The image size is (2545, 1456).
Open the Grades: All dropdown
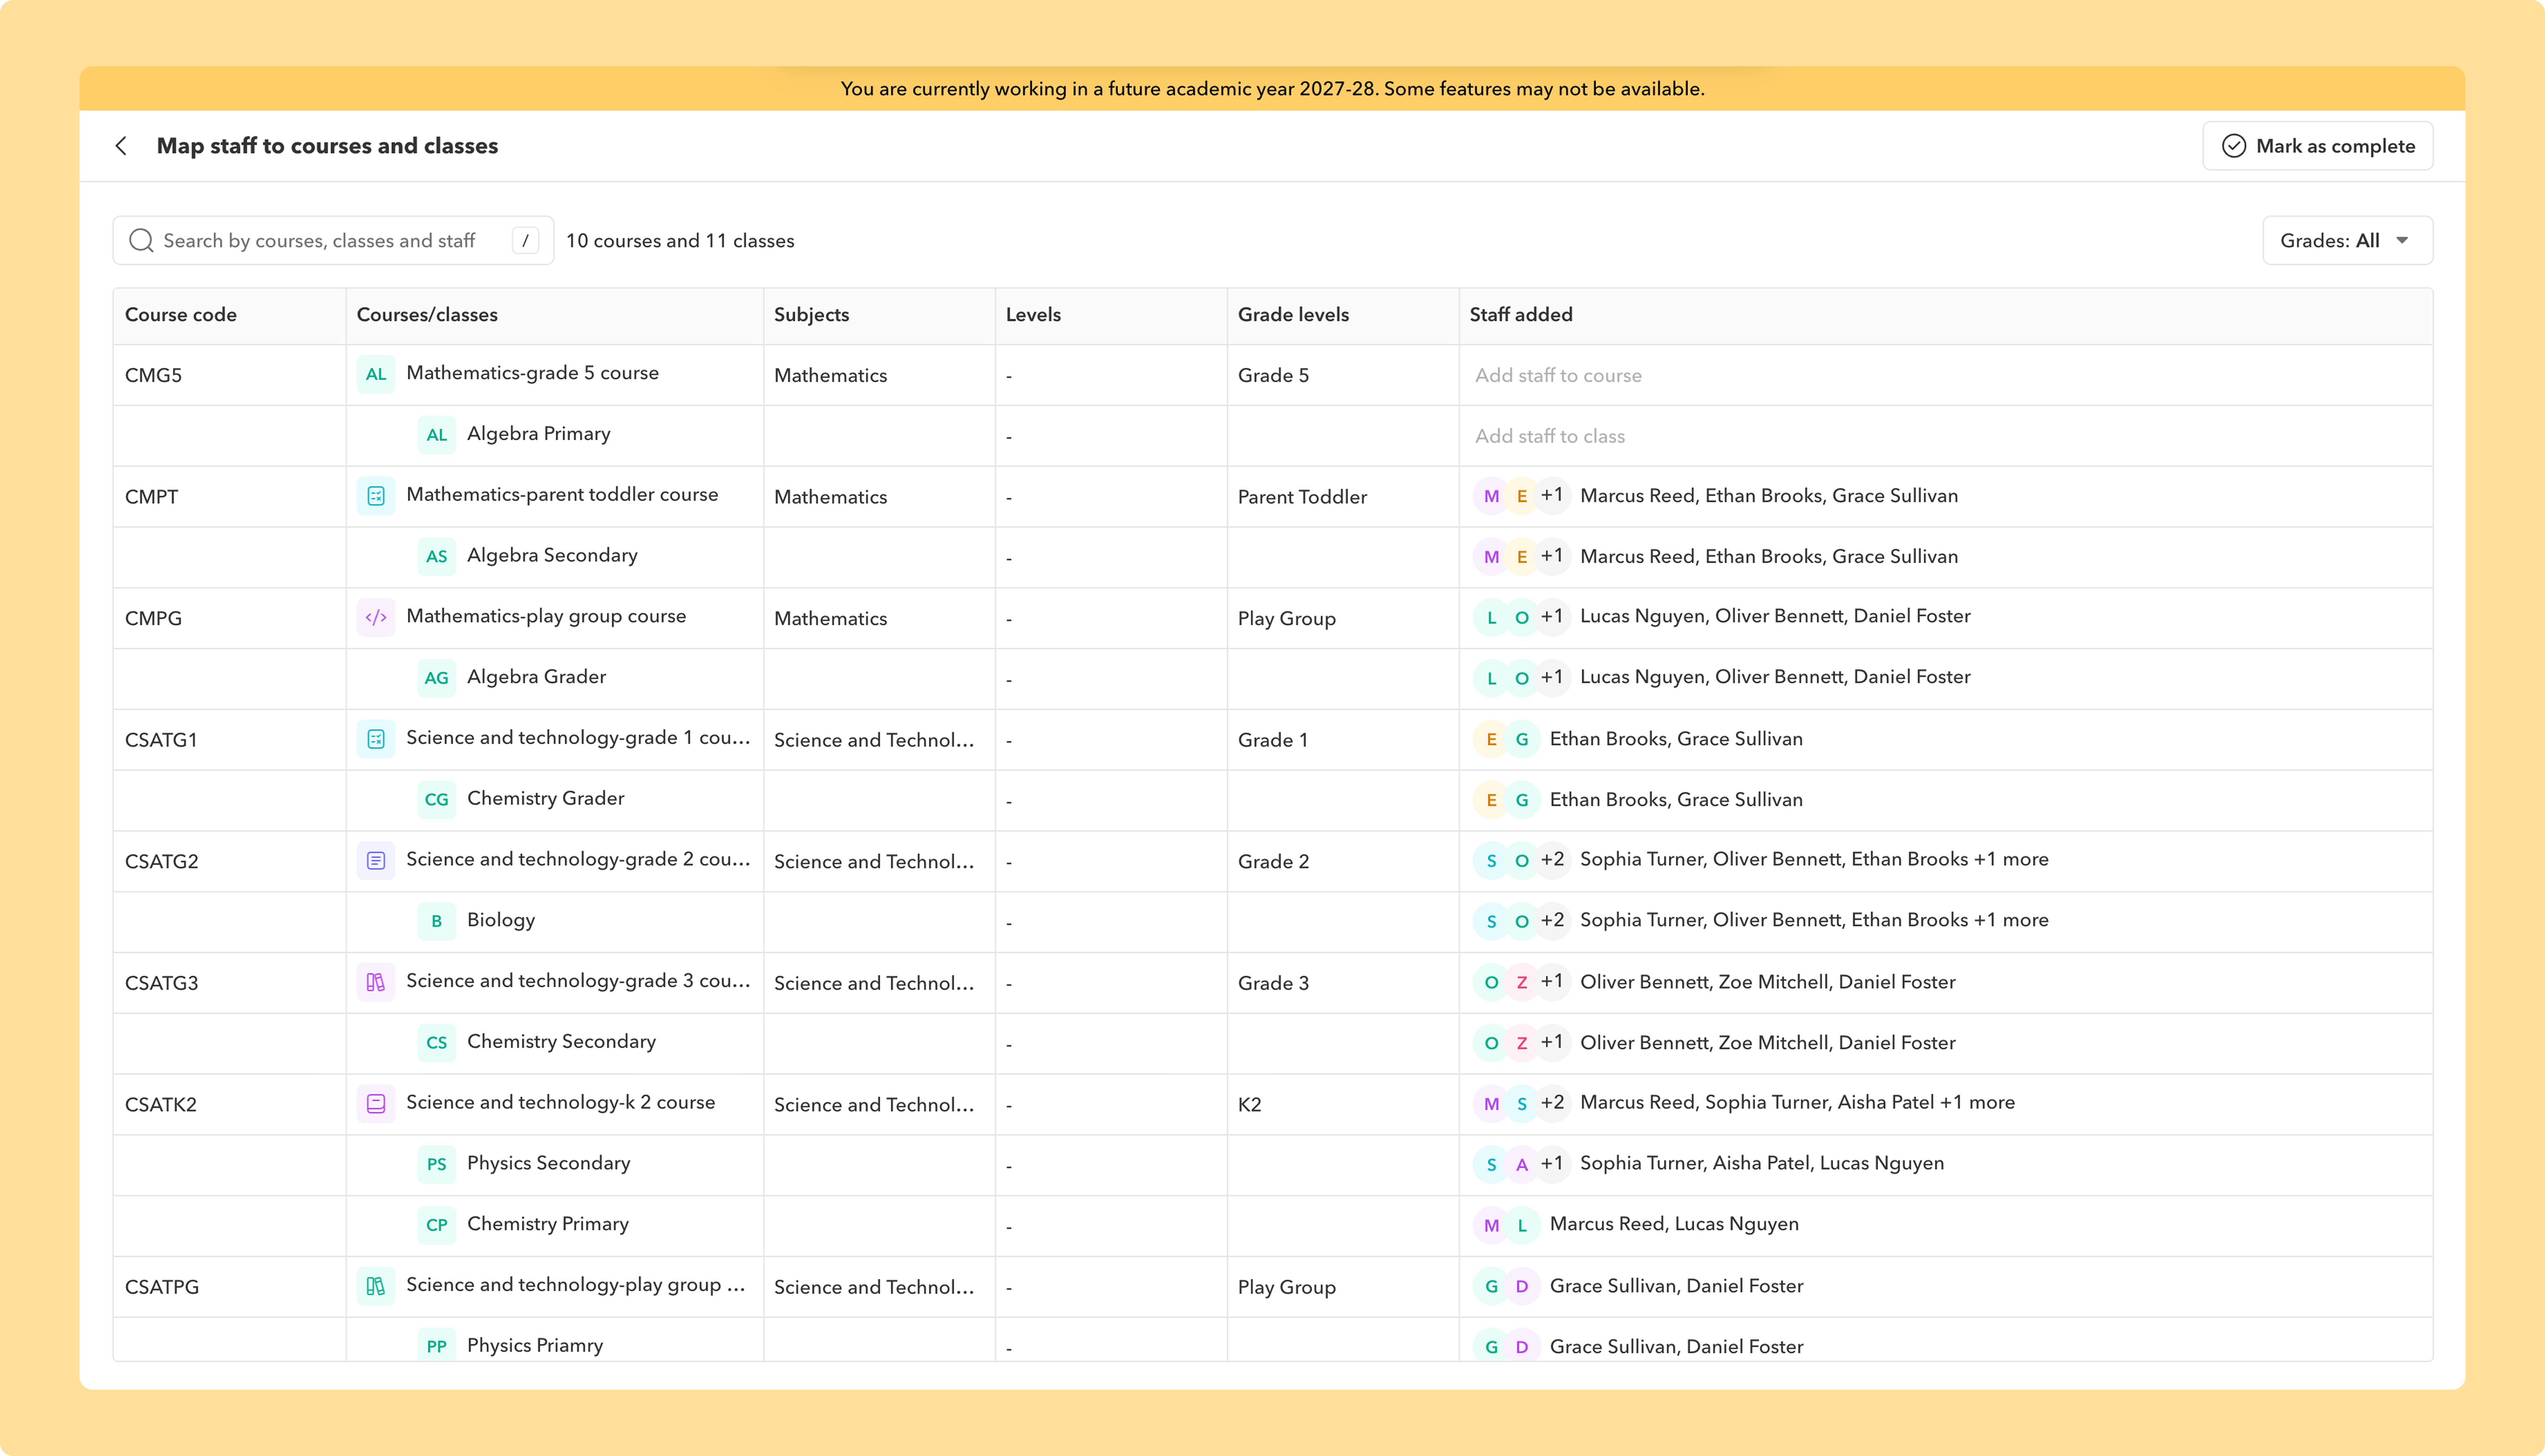click(2347, 241)
